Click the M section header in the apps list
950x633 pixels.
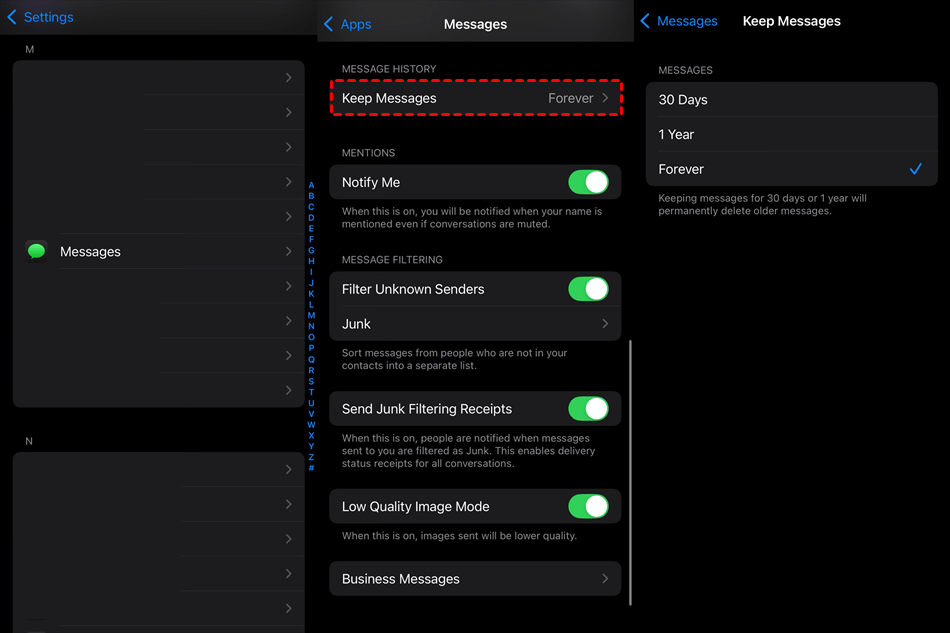(x=30, y=50)
